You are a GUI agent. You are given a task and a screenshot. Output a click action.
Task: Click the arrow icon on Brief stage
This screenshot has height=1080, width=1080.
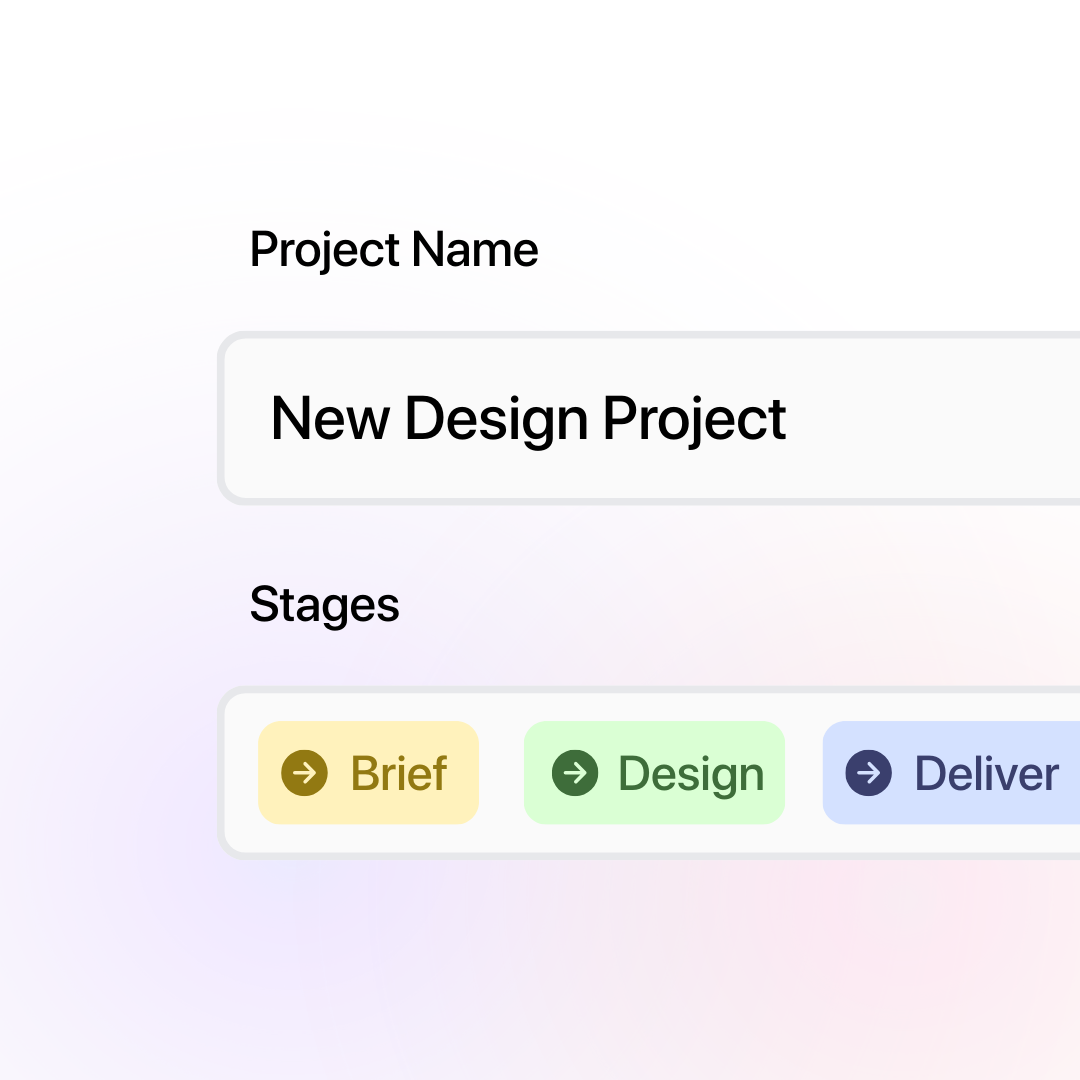pyautogui.click(x=305, y=773)
